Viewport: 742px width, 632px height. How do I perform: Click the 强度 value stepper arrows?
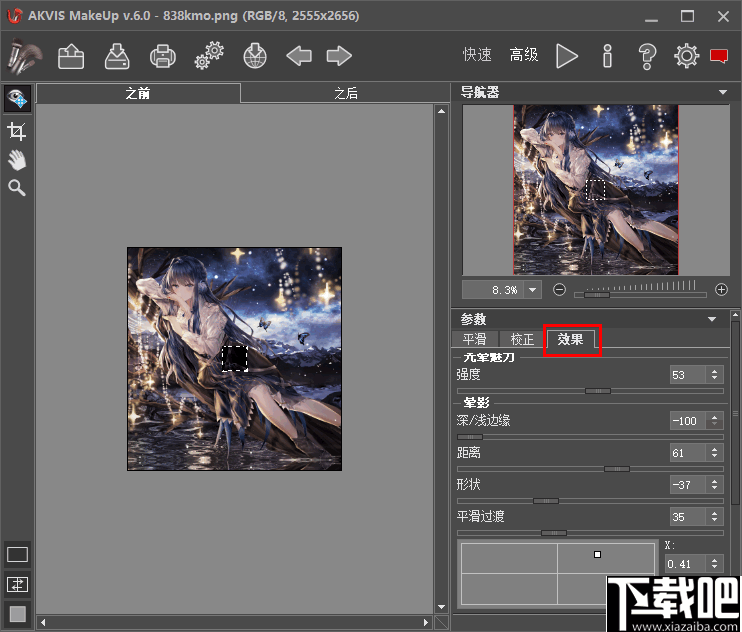715,375
